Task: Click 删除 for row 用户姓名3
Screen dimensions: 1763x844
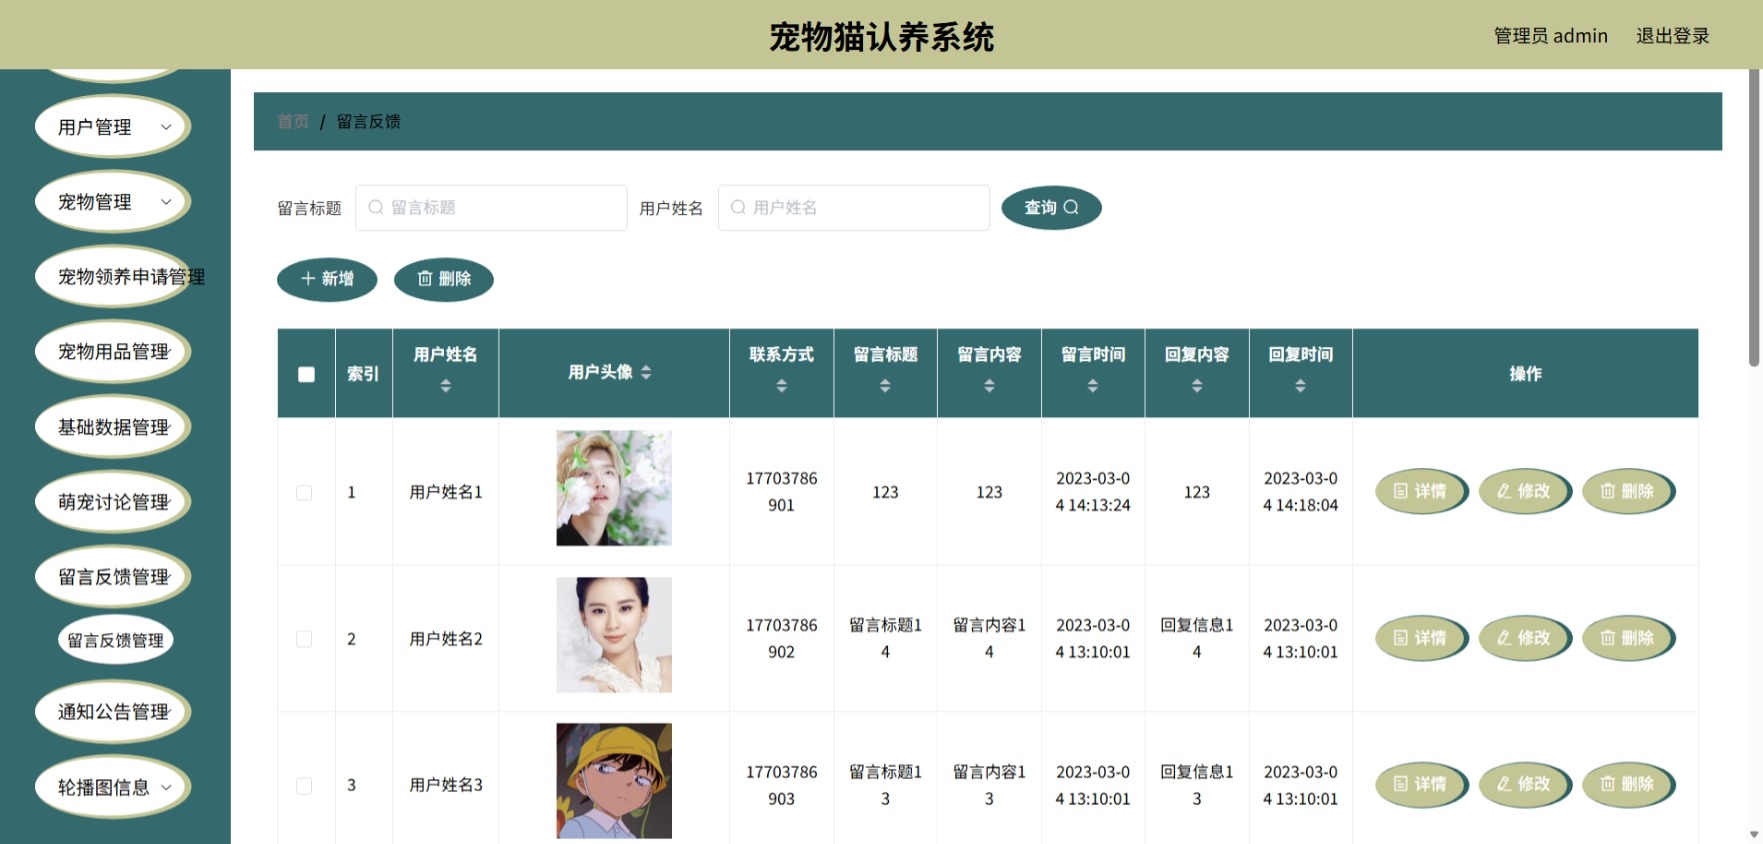Action: 1628,784
